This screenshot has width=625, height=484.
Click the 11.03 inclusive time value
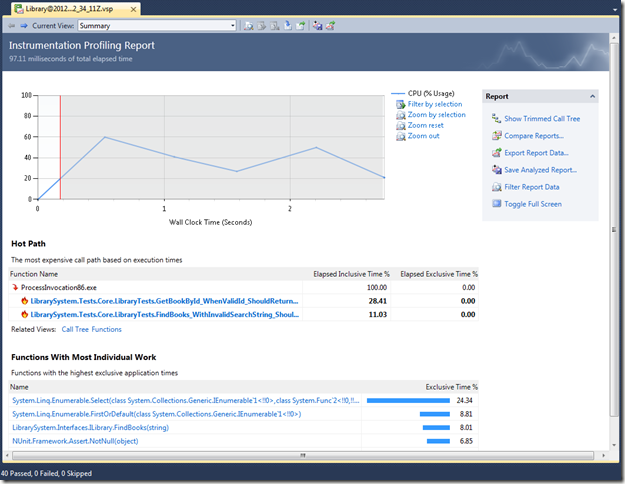point(378,315)
